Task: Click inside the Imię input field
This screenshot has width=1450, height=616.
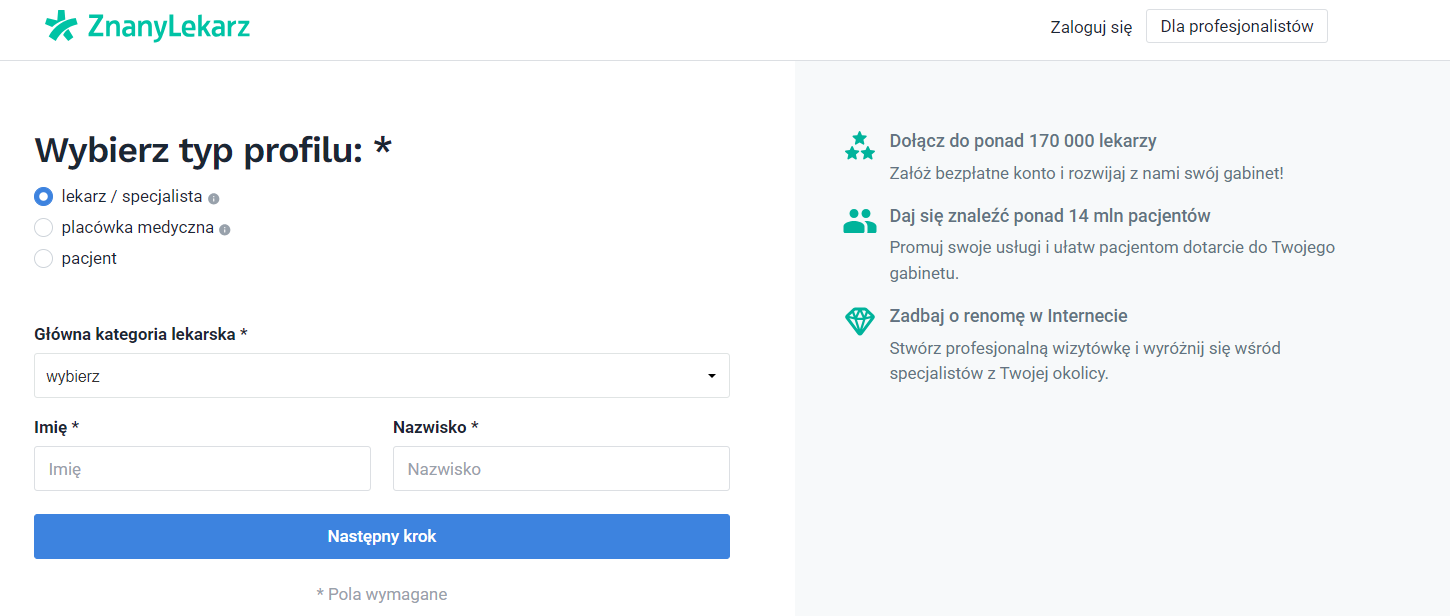Action: coord(202,468)
